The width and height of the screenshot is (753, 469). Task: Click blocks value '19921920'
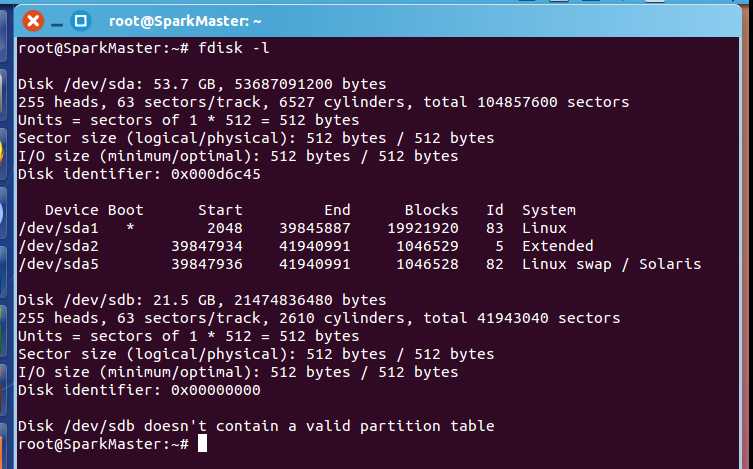tap(423, 228)
